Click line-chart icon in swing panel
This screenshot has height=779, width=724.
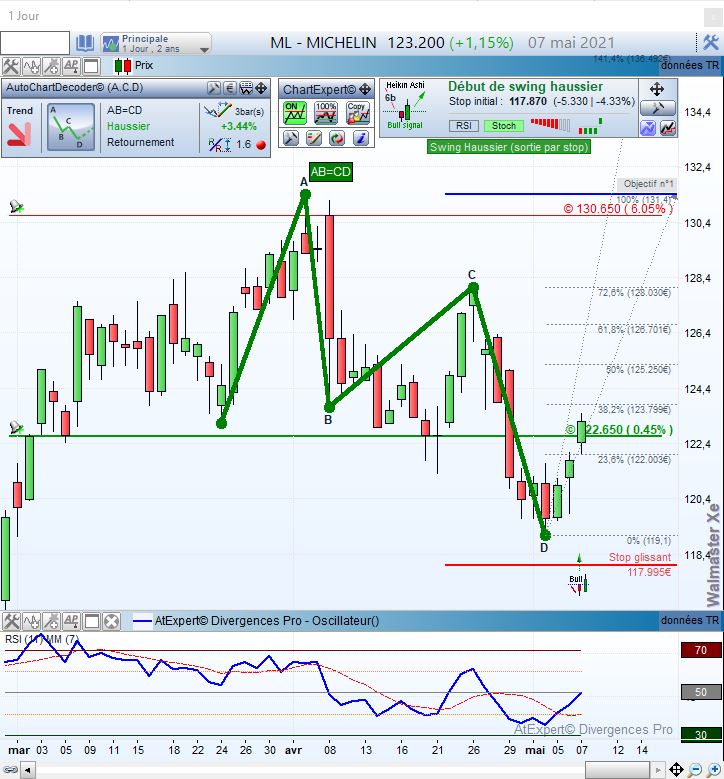click(x=668, y=128)
